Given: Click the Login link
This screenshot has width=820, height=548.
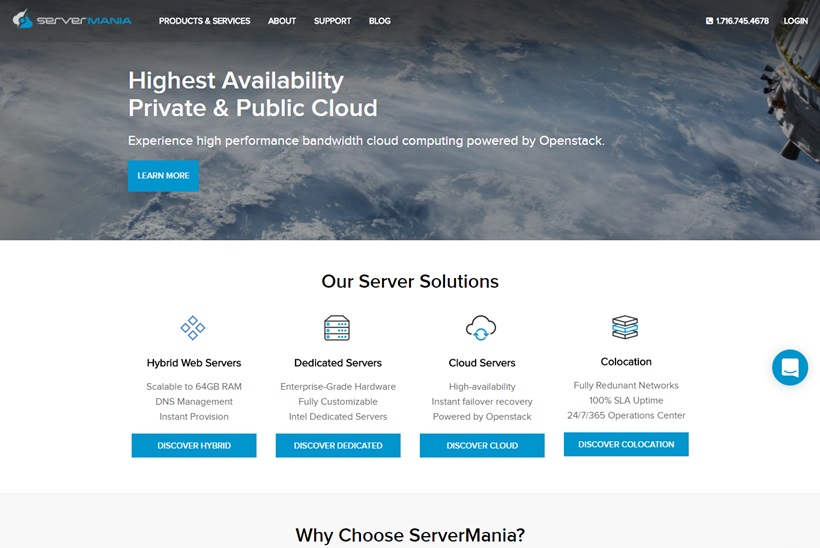Looking at the screenshot, I should click(795, 21).
